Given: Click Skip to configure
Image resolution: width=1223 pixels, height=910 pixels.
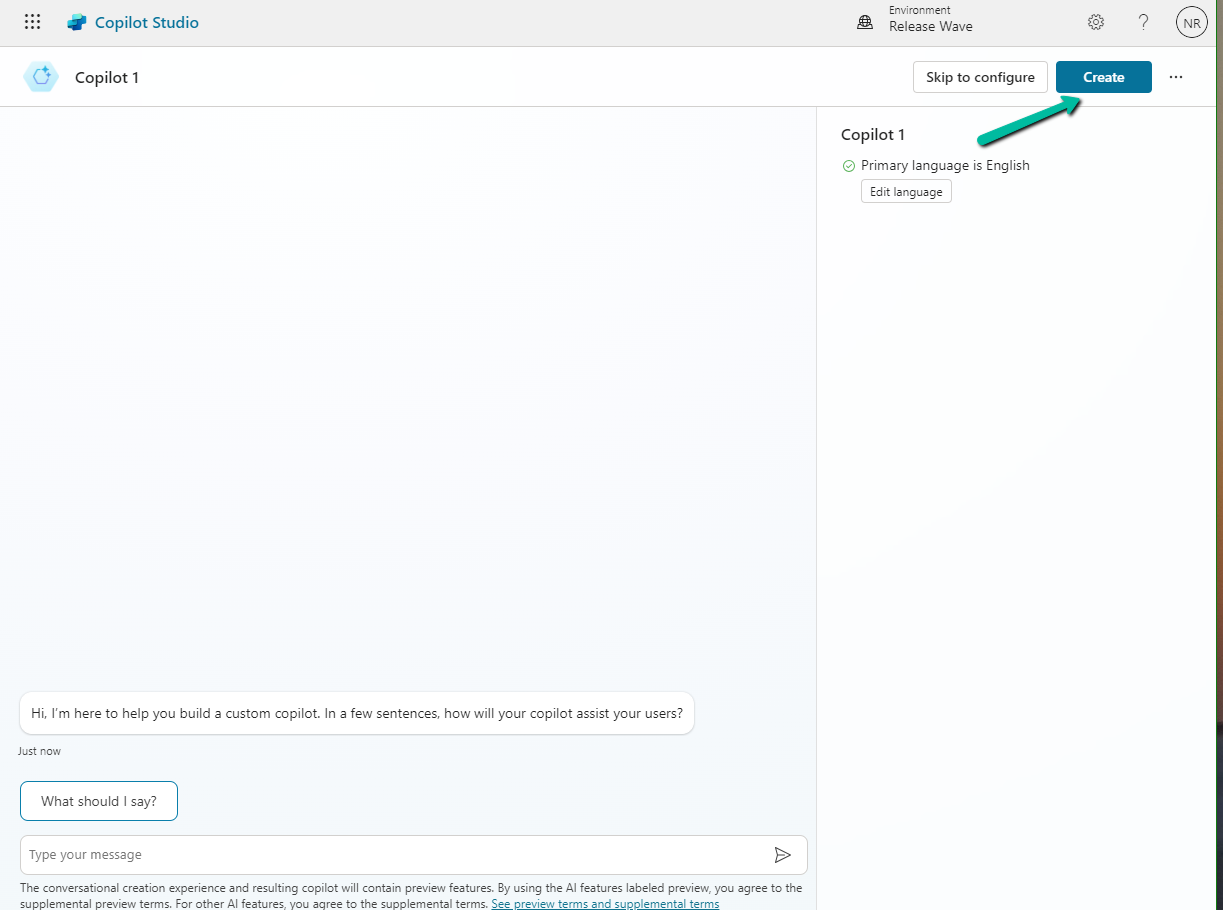Looking at the screenshot, I should click(x=979, y=76).
